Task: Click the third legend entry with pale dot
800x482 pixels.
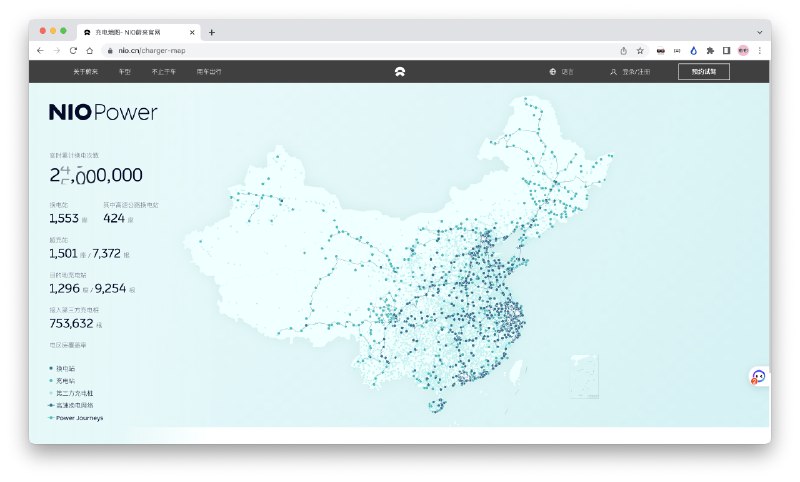Action: [x=71, y=393]
